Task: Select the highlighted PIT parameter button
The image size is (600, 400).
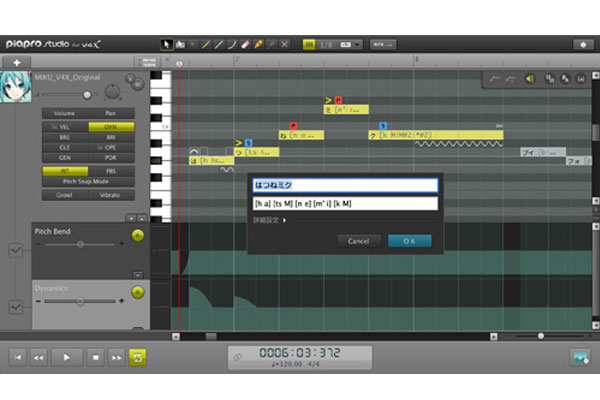Action: (65, 171)
